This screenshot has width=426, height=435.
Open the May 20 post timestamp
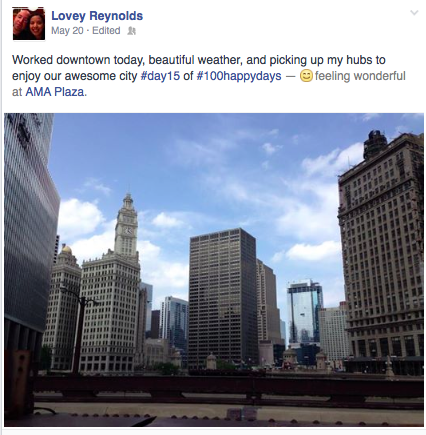[67, 31]
